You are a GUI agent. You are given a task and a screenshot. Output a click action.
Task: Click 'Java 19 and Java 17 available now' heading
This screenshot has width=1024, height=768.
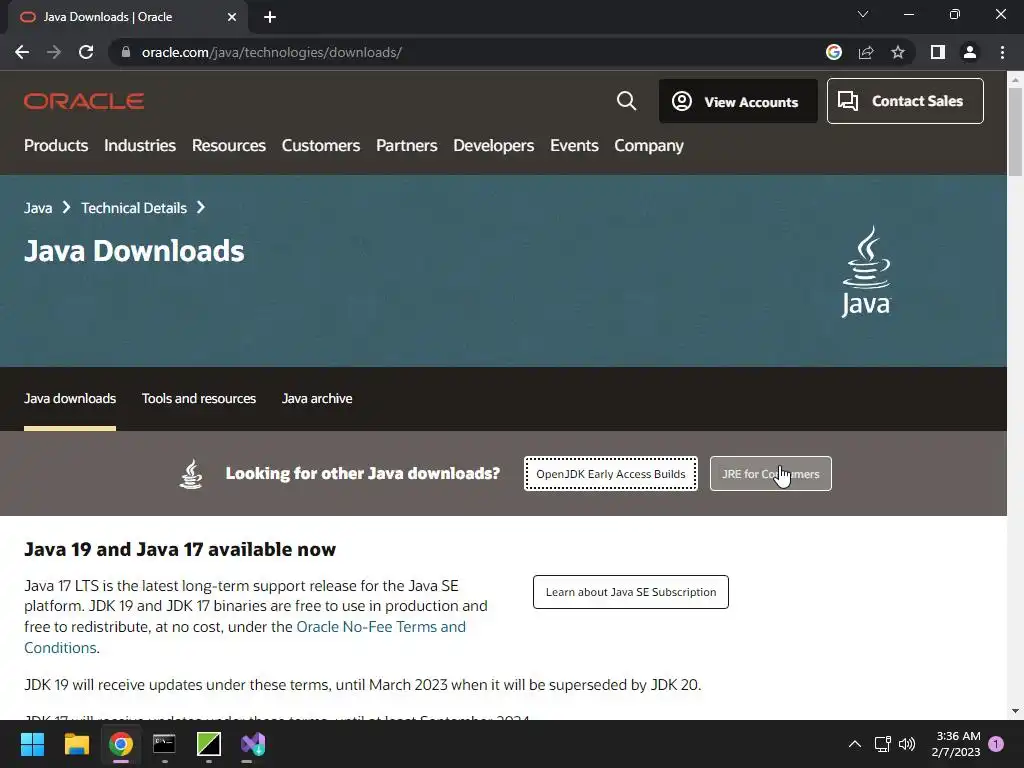pyautogui.click(x=180, y=549)
